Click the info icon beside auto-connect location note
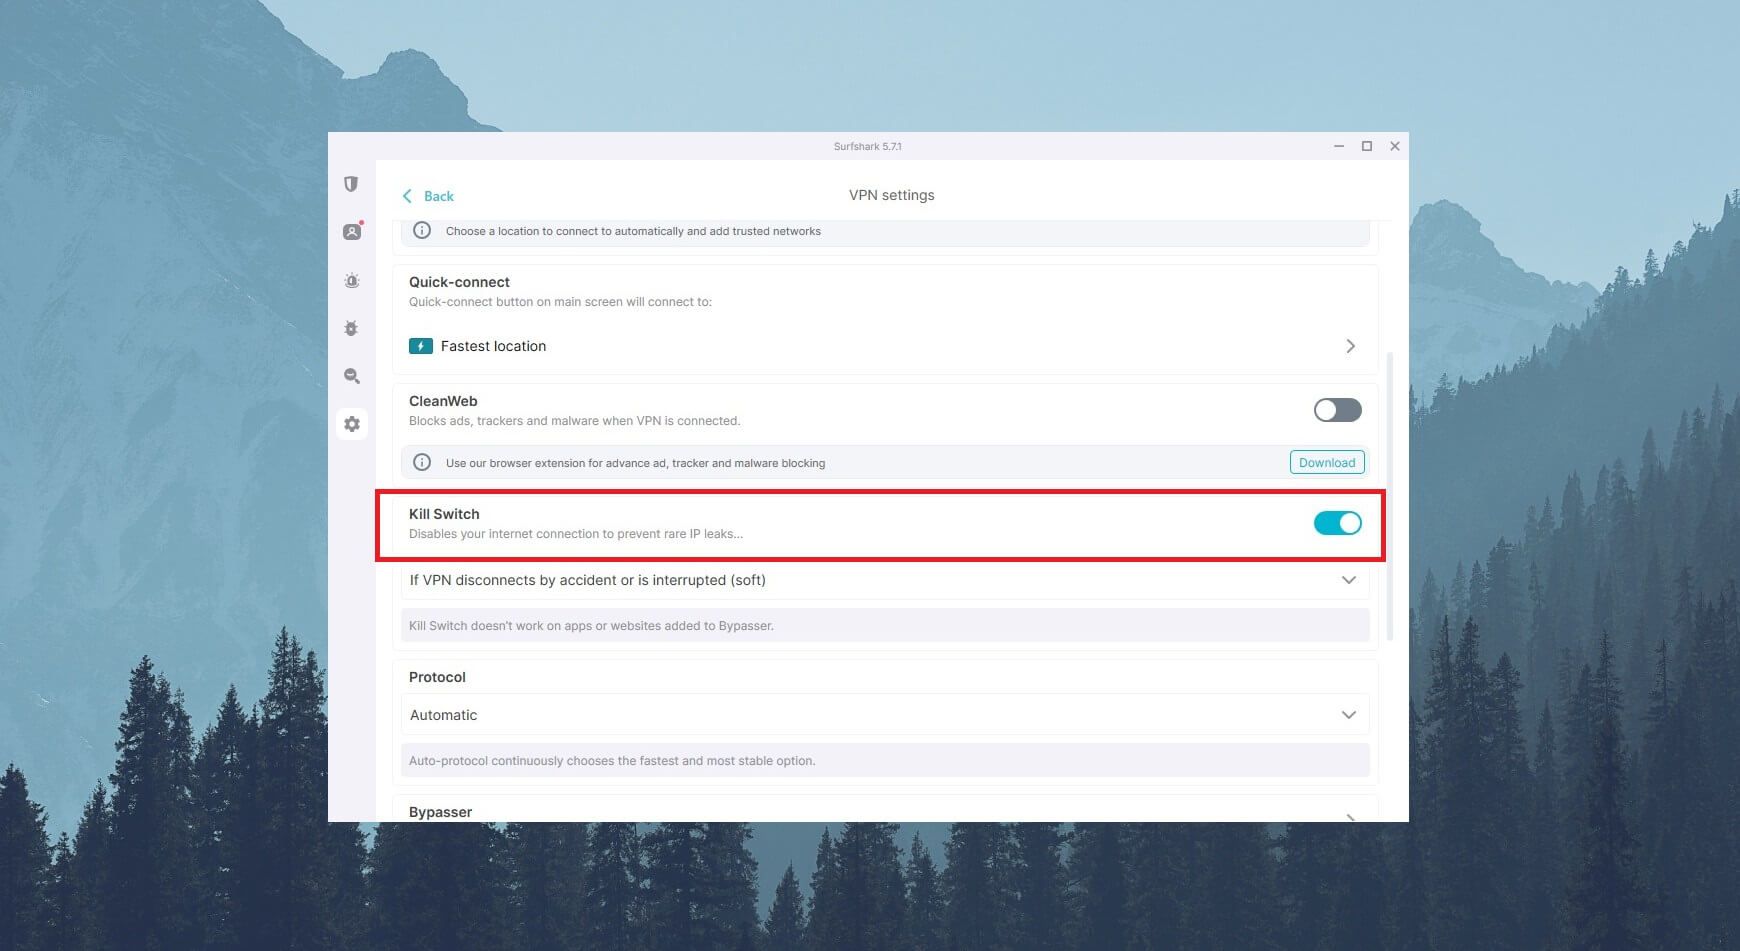This screenshot has height=951, width=1740. click(x=422, y=230)
